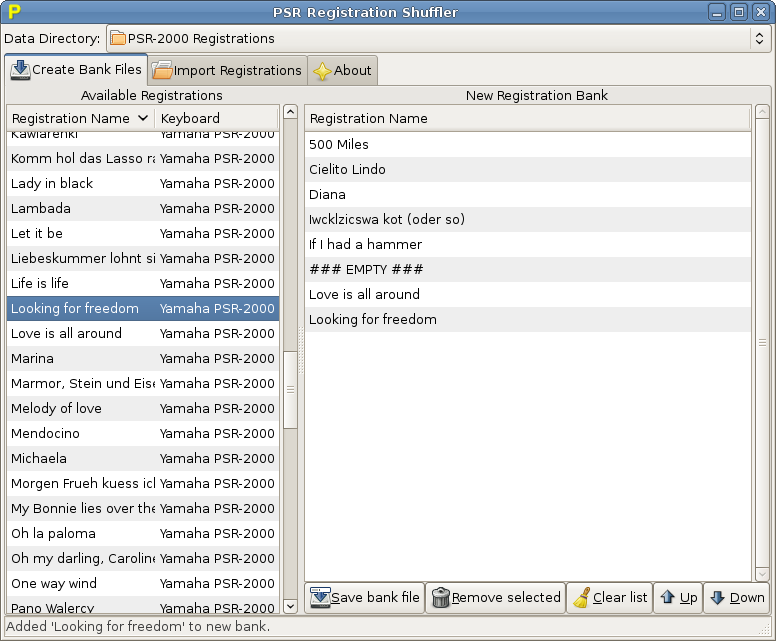Image resolution: width=776 pixels, height=641 pixels.
Task: Select 'Melody of love' in available registrations
Action: point(56,408)
